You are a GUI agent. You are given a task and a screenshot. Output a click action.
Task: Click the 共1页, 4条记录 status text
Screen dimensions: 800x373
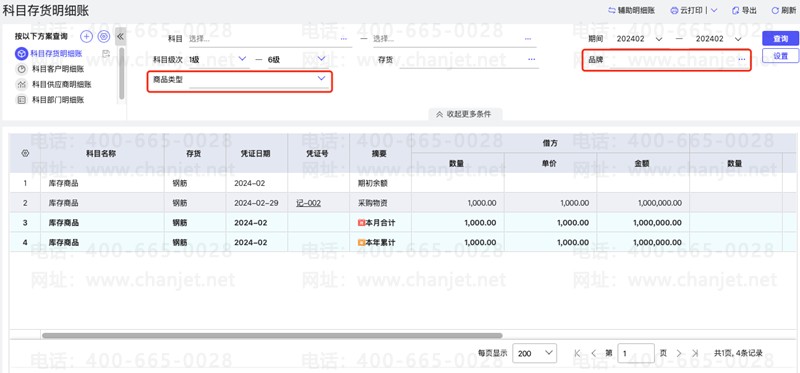[x=738, y=353]
